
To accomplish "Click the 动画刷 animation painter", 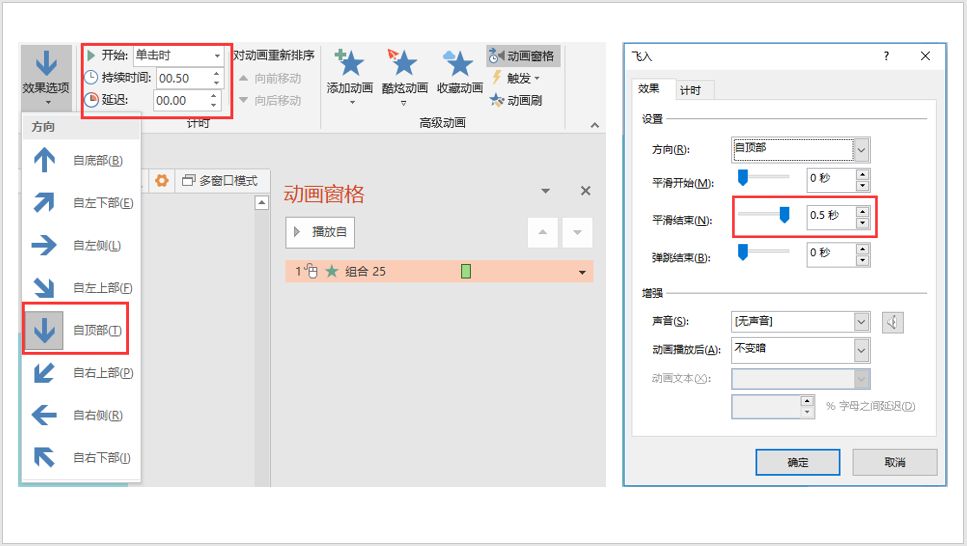I will (516, 100).
